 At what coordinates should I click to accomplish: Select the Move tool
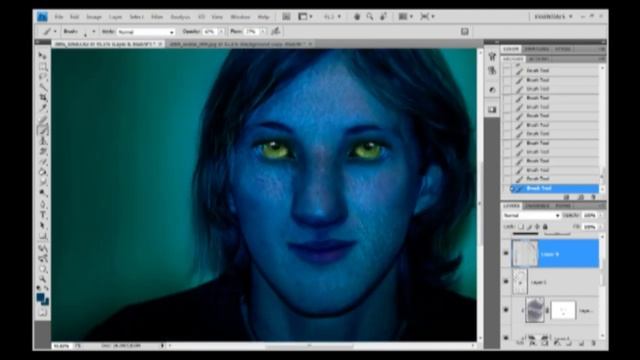click(x=42, y=55)
